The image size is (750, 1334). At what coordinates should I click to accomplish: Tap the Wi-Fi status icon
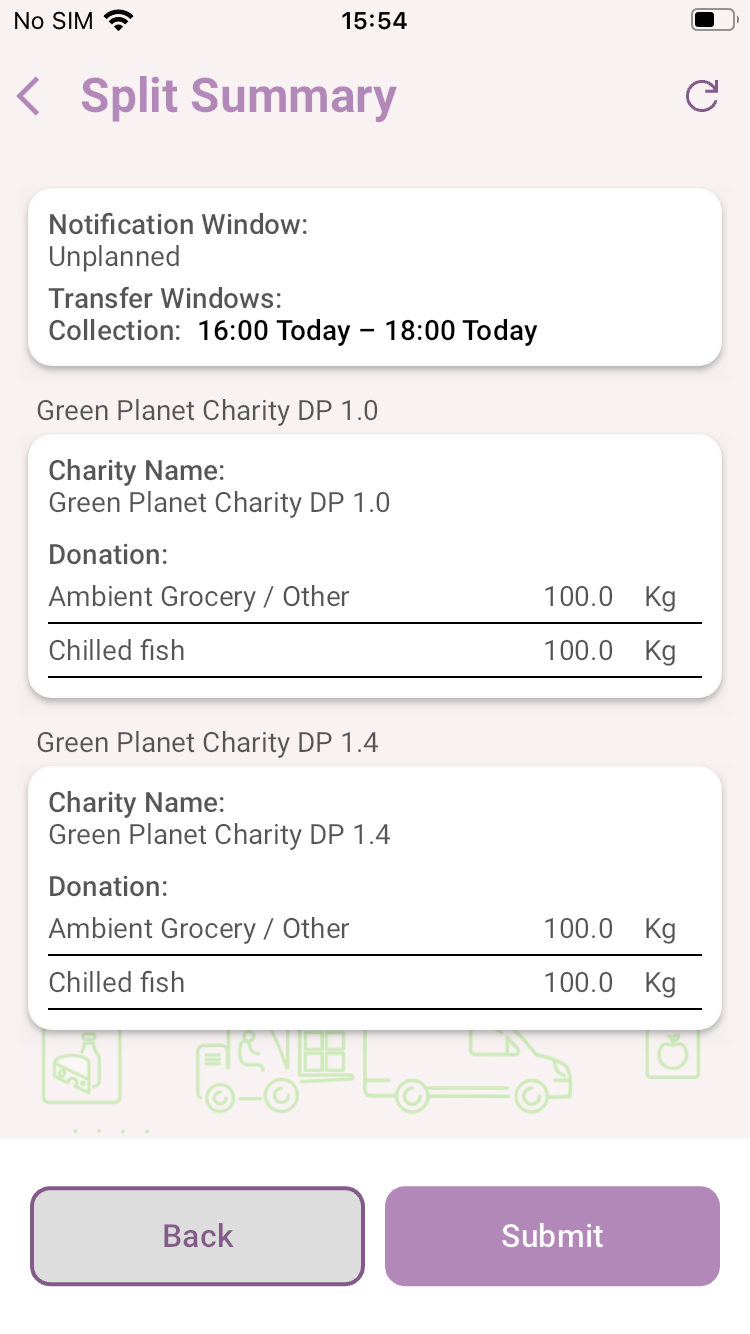(119, 21)
